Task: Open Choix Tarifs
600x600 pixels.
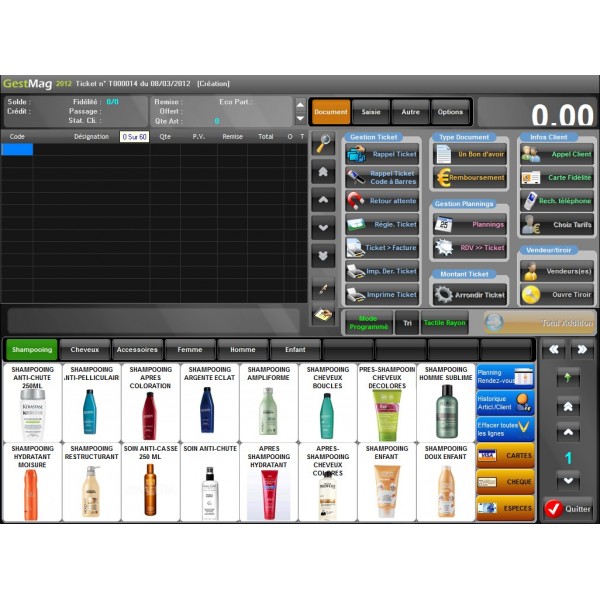Action: pyautogui.click(x=557, y=225)
